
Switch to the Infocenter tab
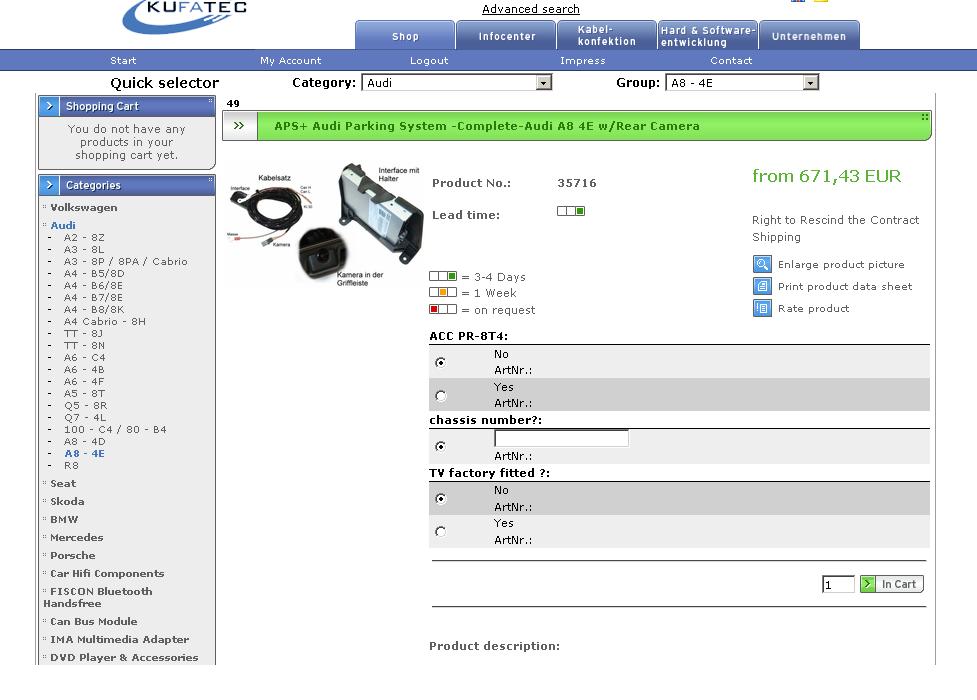pos(507,36)
